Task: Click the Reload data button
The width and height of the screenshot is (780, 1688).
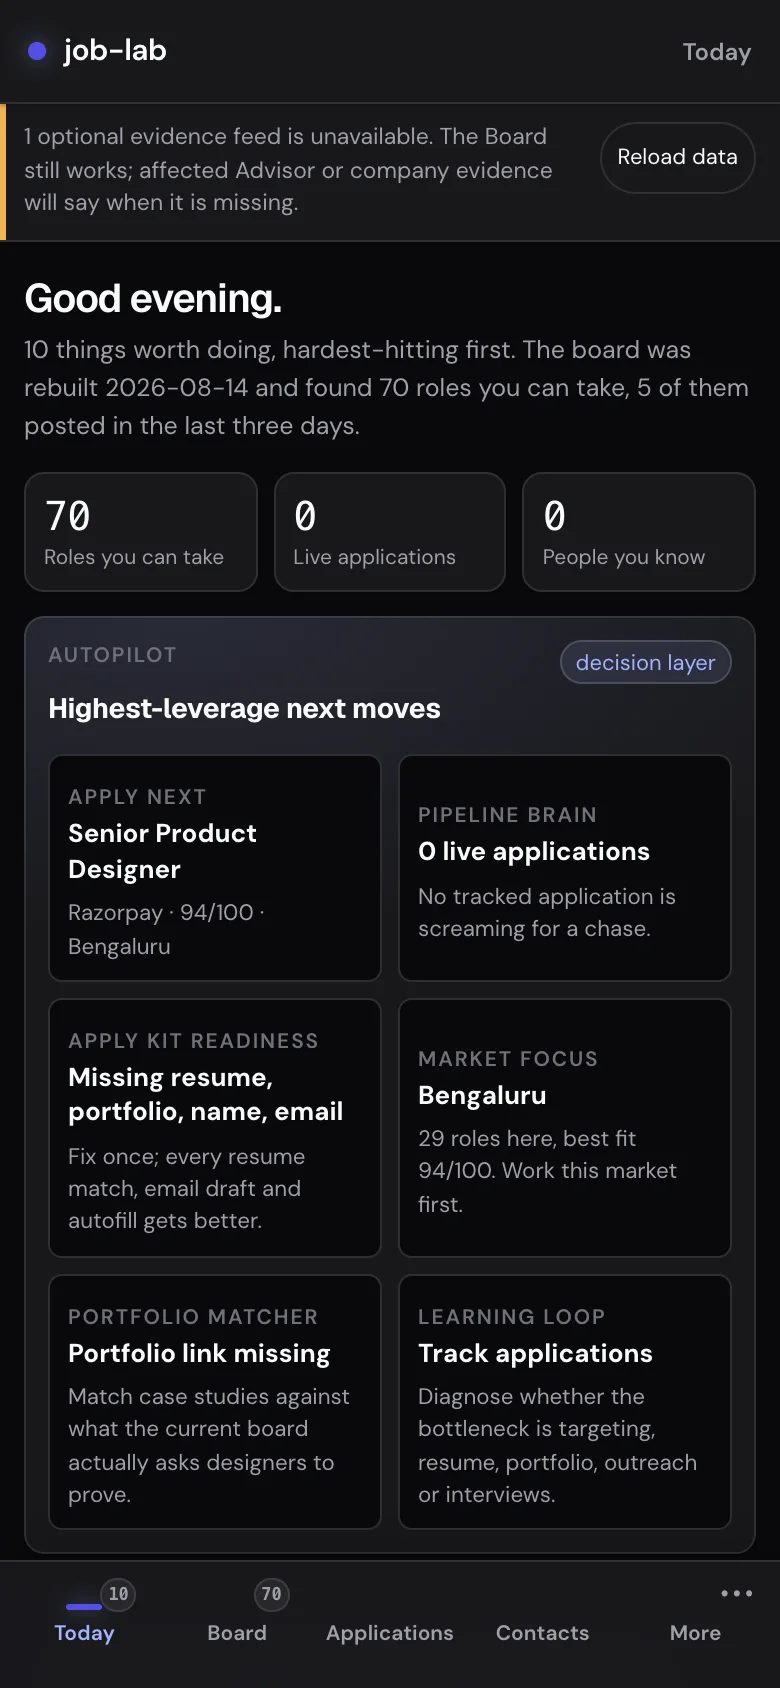Action: point(677,157)
